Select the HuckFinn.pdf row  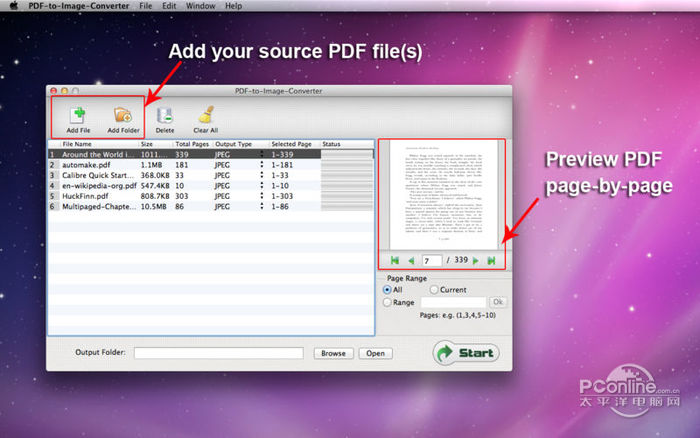(211, 196)
